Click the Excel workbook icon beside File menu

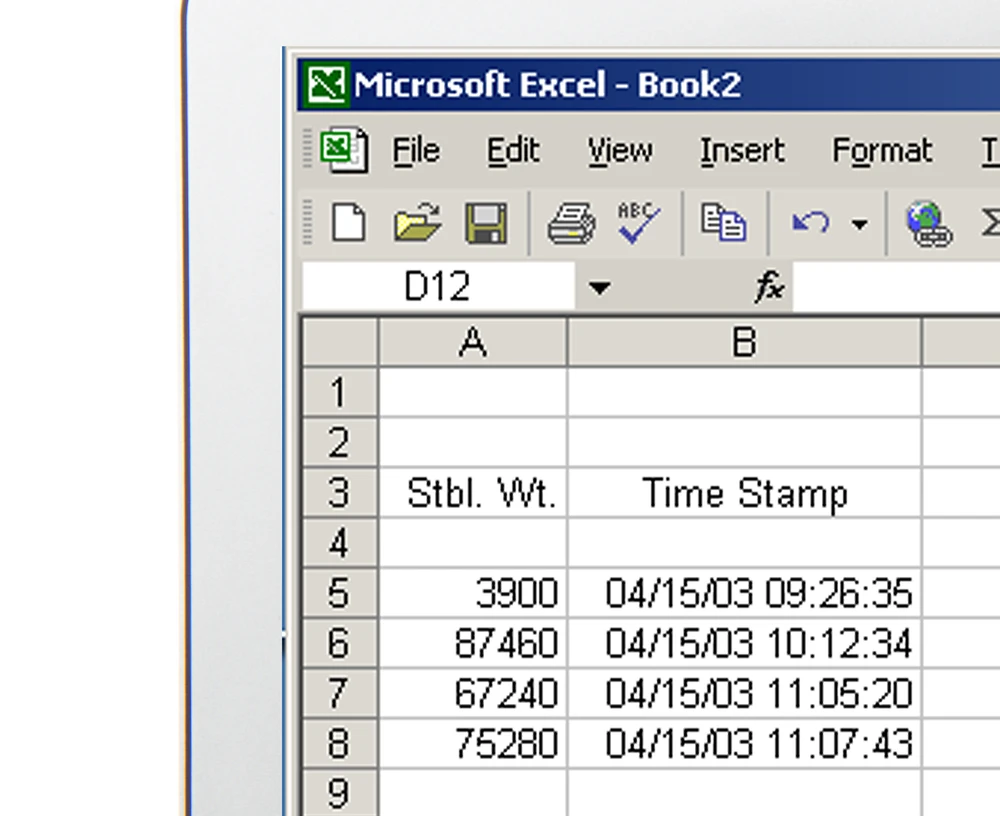[x=343, y=151]
